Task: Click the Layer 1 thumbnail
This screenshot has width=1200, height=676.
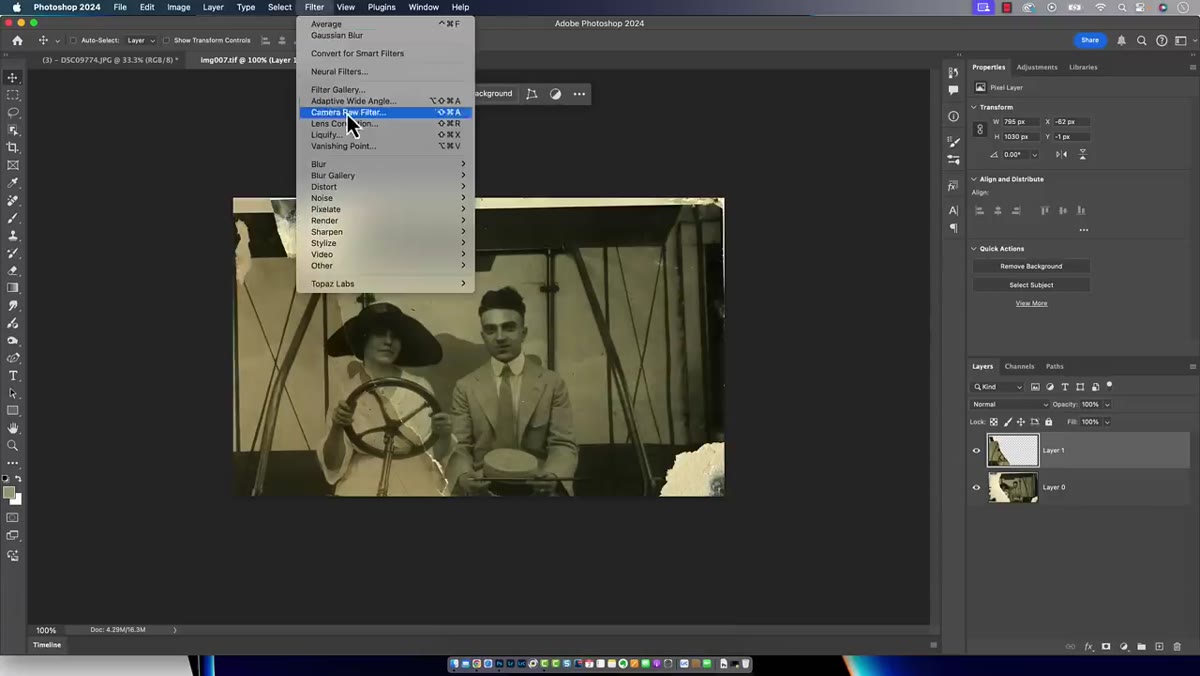Action: [1013, 450]
